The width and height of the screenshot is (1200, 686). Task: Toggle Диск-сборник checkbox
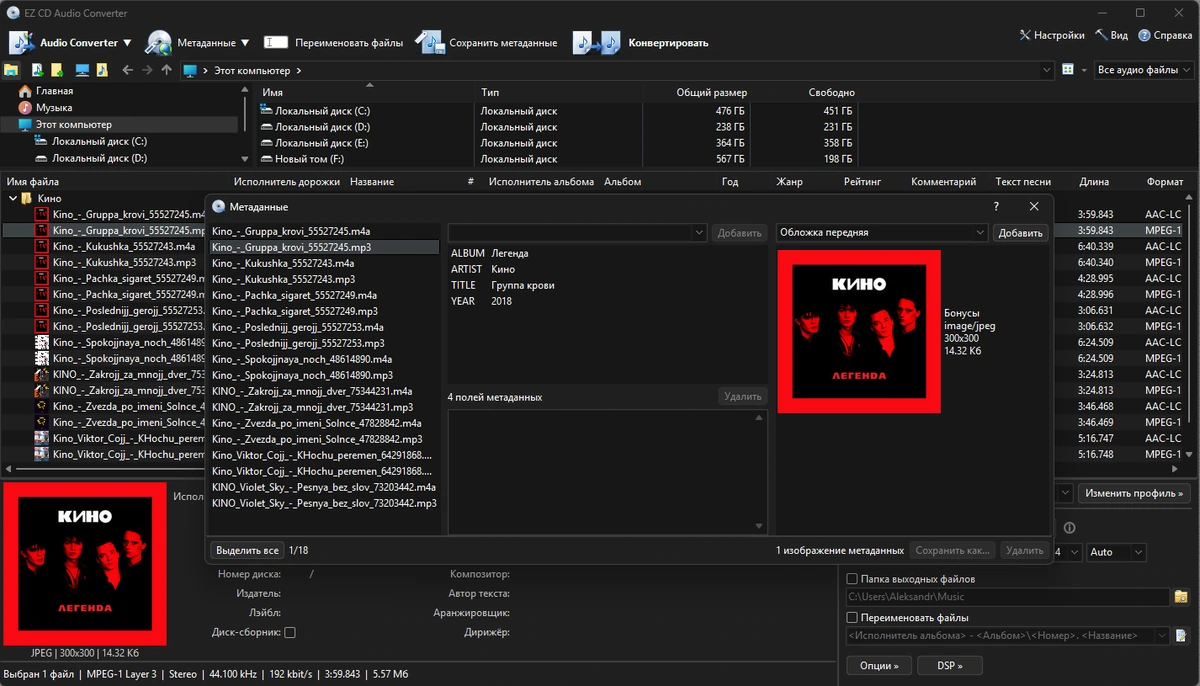pyautogui.click(x=290, y=632)
